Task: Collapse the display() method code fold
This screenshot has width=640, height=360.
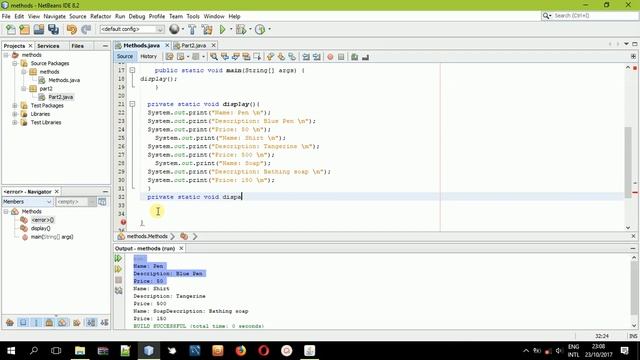Action: coord(132,104)
